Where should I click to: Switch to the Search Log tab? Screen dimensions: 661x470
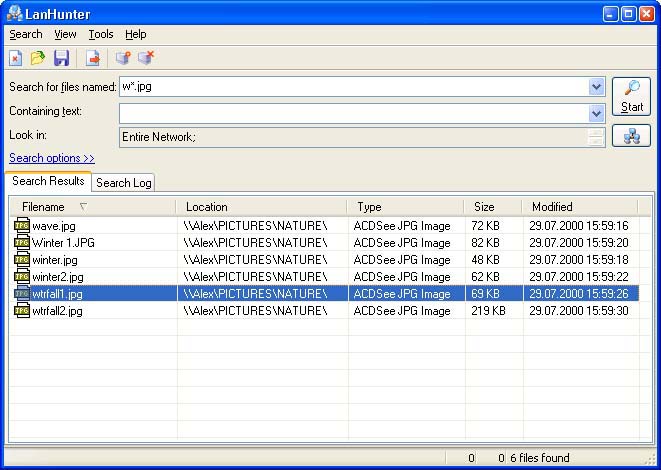pyautogui.click(x=124, y=183)
